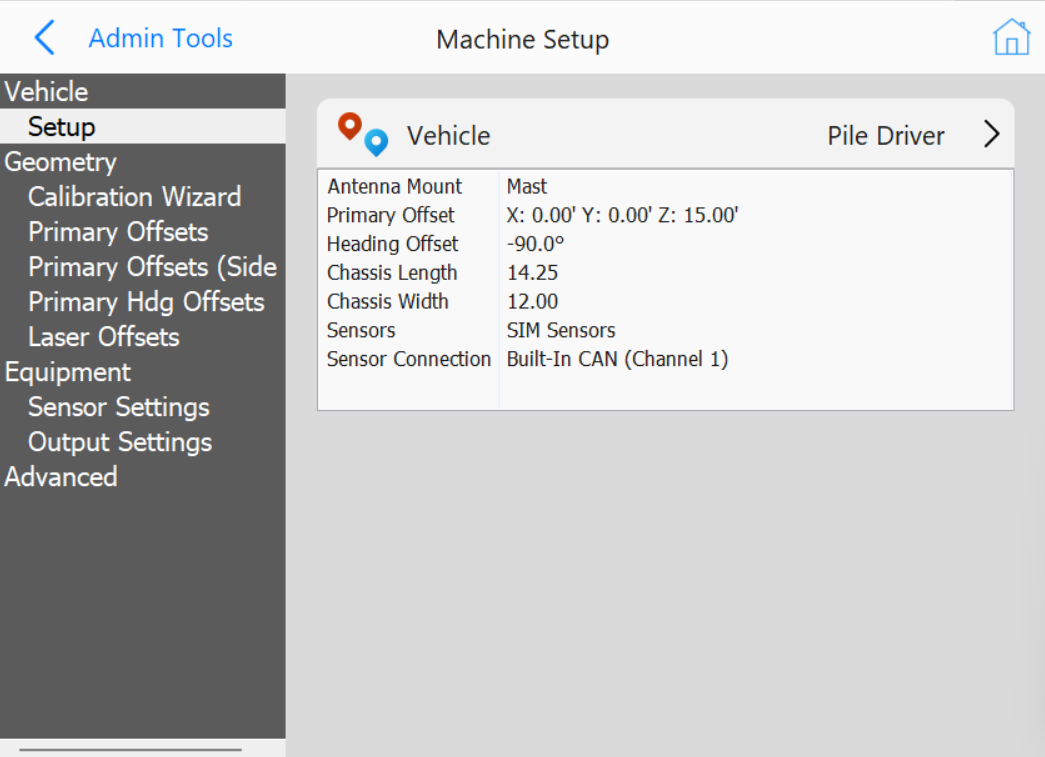Click the Machine Setup page title
The image size is (1045, 757).
click(522, 39)
